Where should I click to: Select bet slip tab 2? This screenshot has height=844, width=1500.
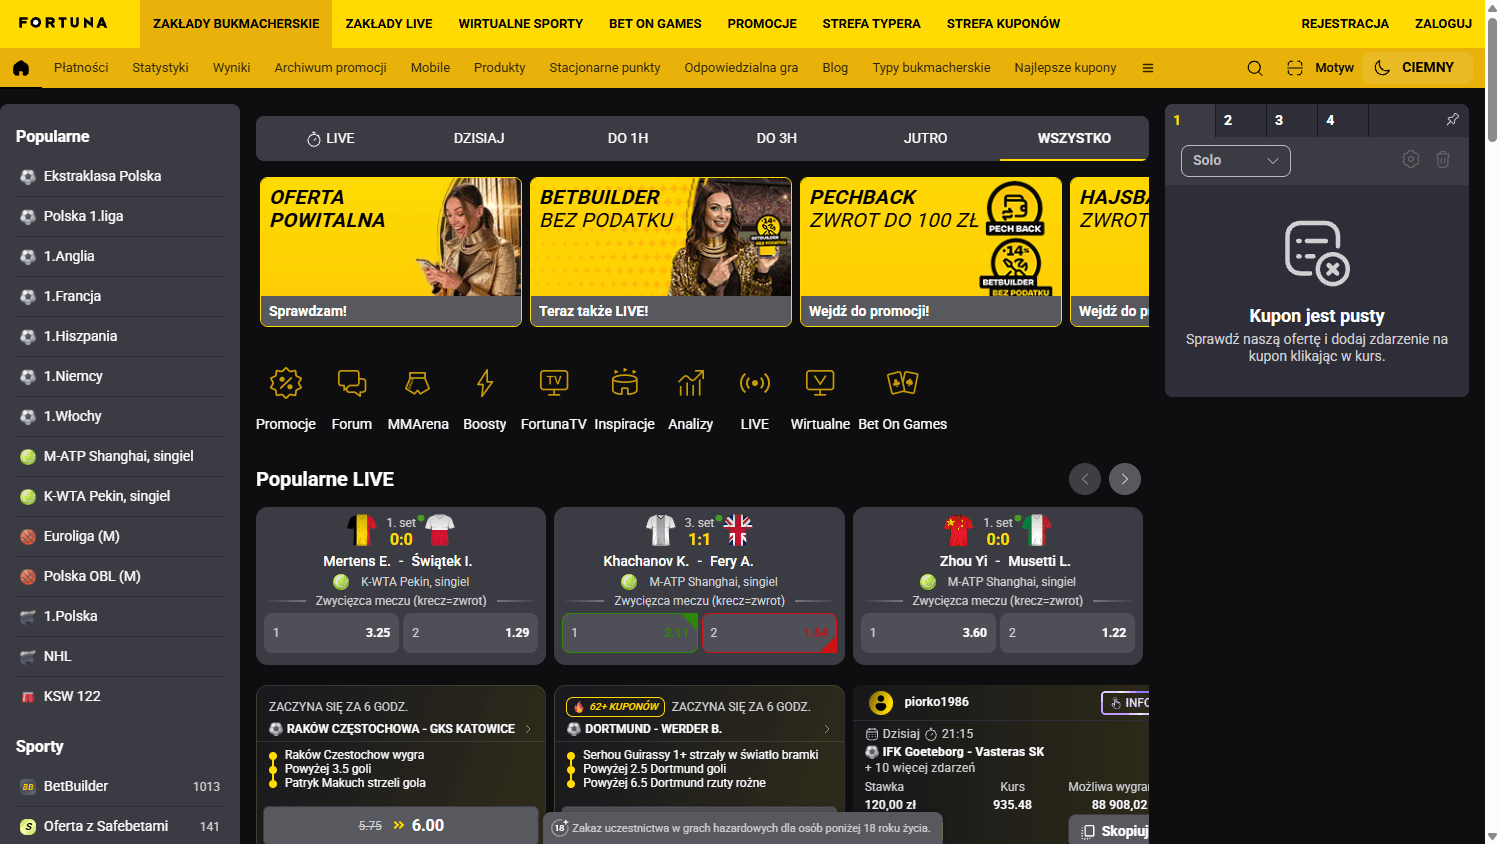(x=1241, y=120)
